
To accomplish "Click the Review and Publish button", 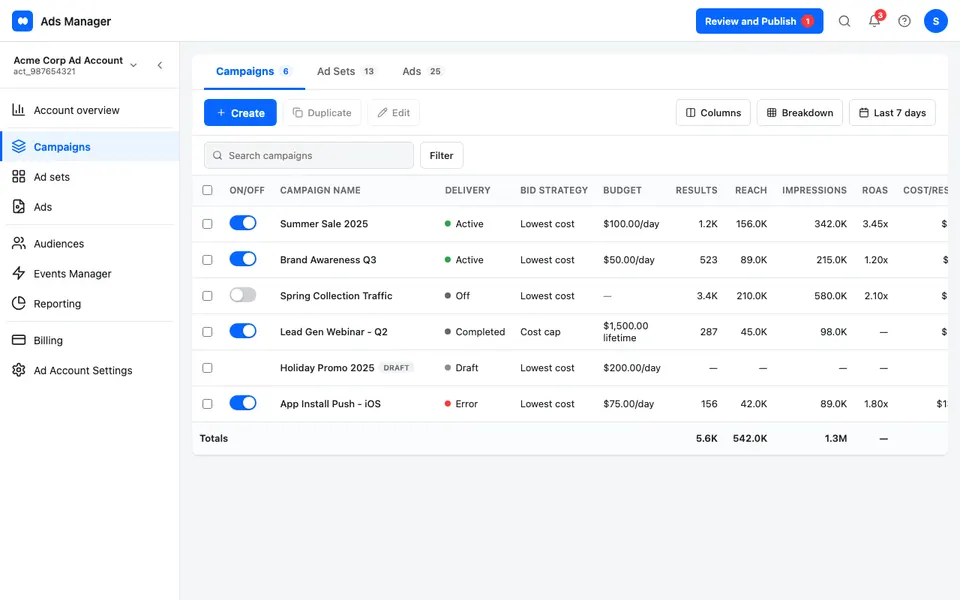I will point(759,21).
